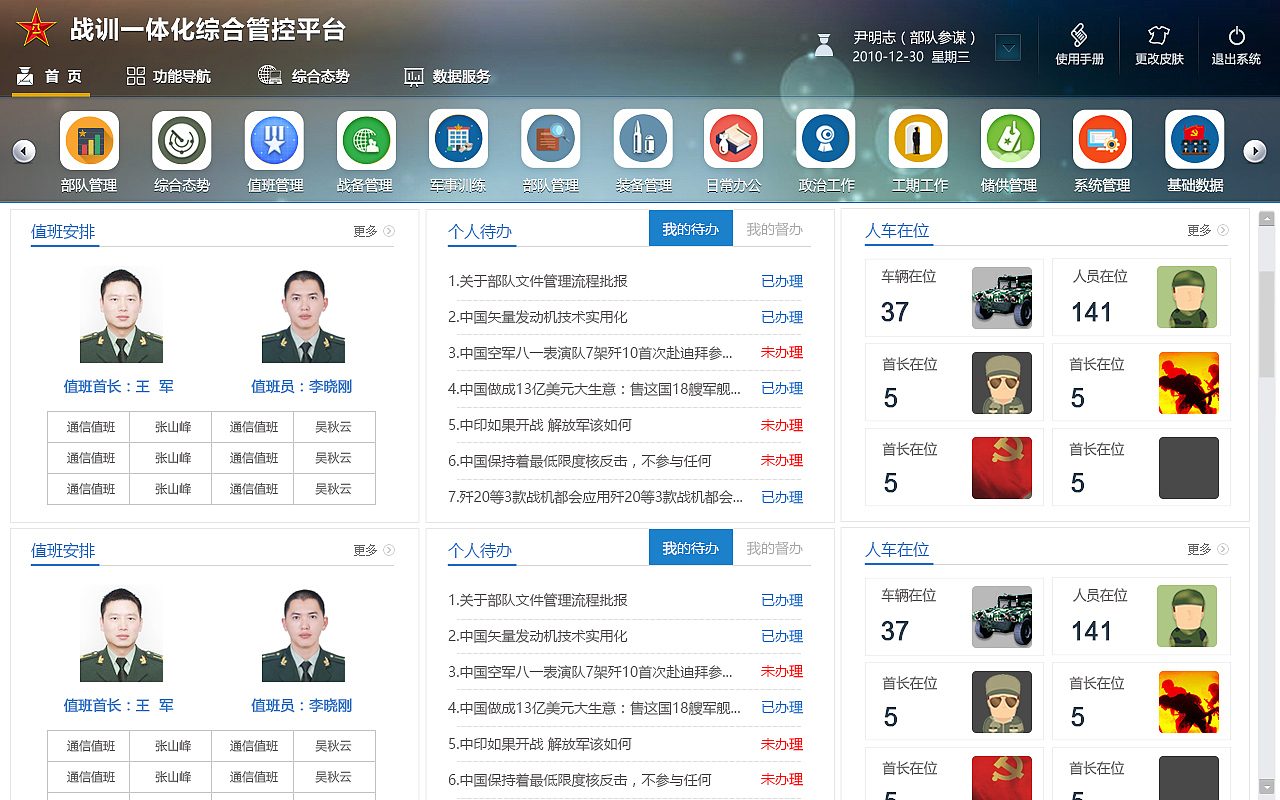Screen dimensions: 1280x800
Task: Click 未办理 status of item 3 in lower list
Action: [782, 671]
